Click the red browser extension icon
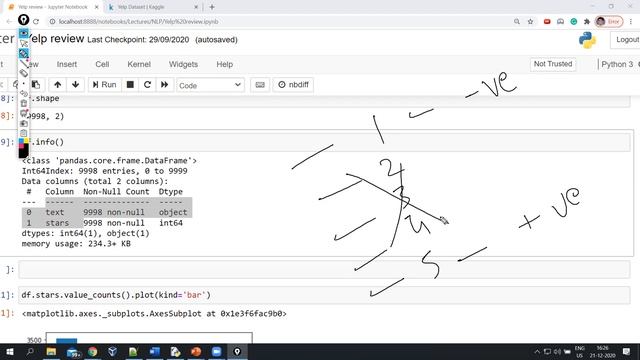The image size is (640, 360). pos(547,21)
